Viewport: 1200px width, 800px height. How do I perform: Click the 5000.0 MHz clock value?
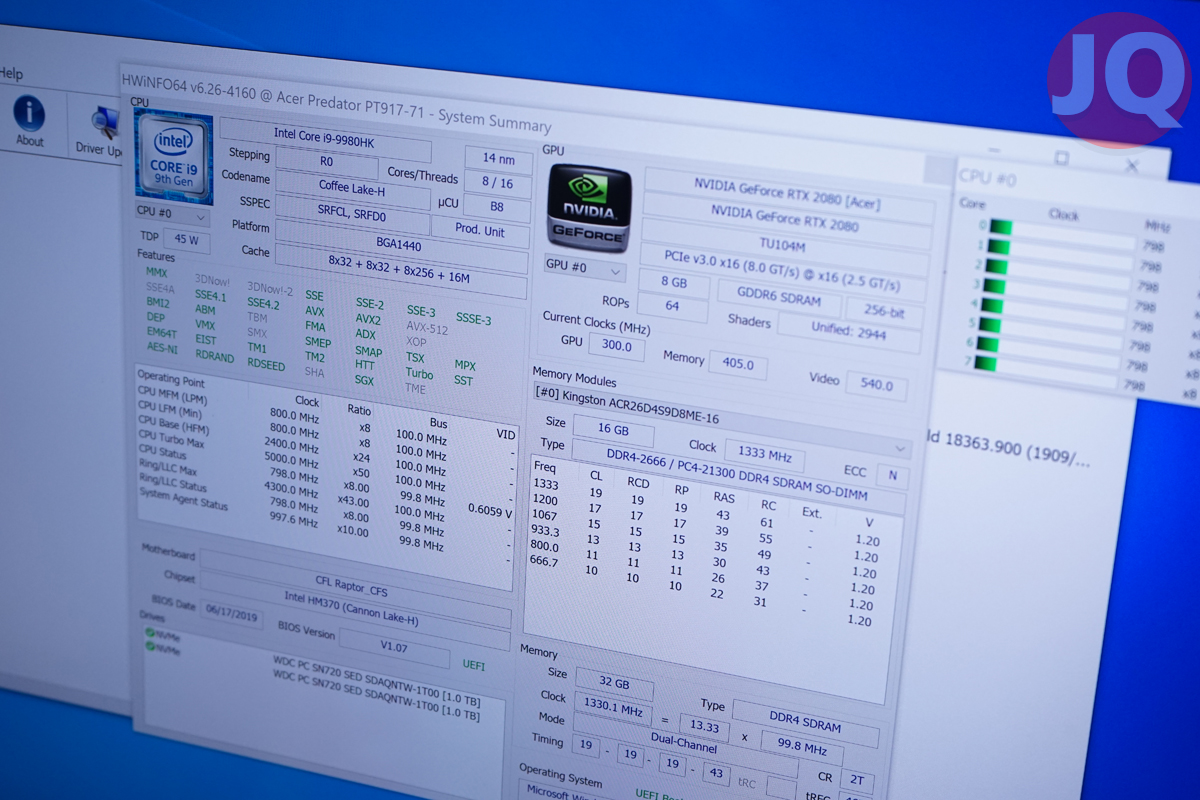(293, 460)
